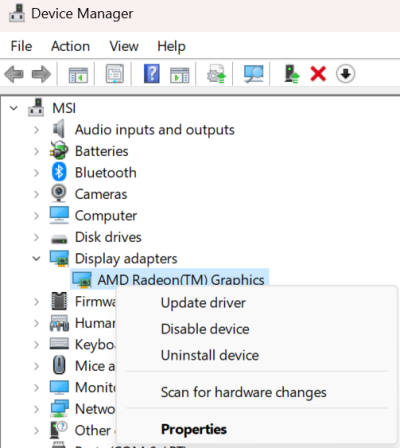This screenshot has height=448, width=400.
Task: Expand the Cameras category
Action: pyautogui.click(x=36, y=194)
